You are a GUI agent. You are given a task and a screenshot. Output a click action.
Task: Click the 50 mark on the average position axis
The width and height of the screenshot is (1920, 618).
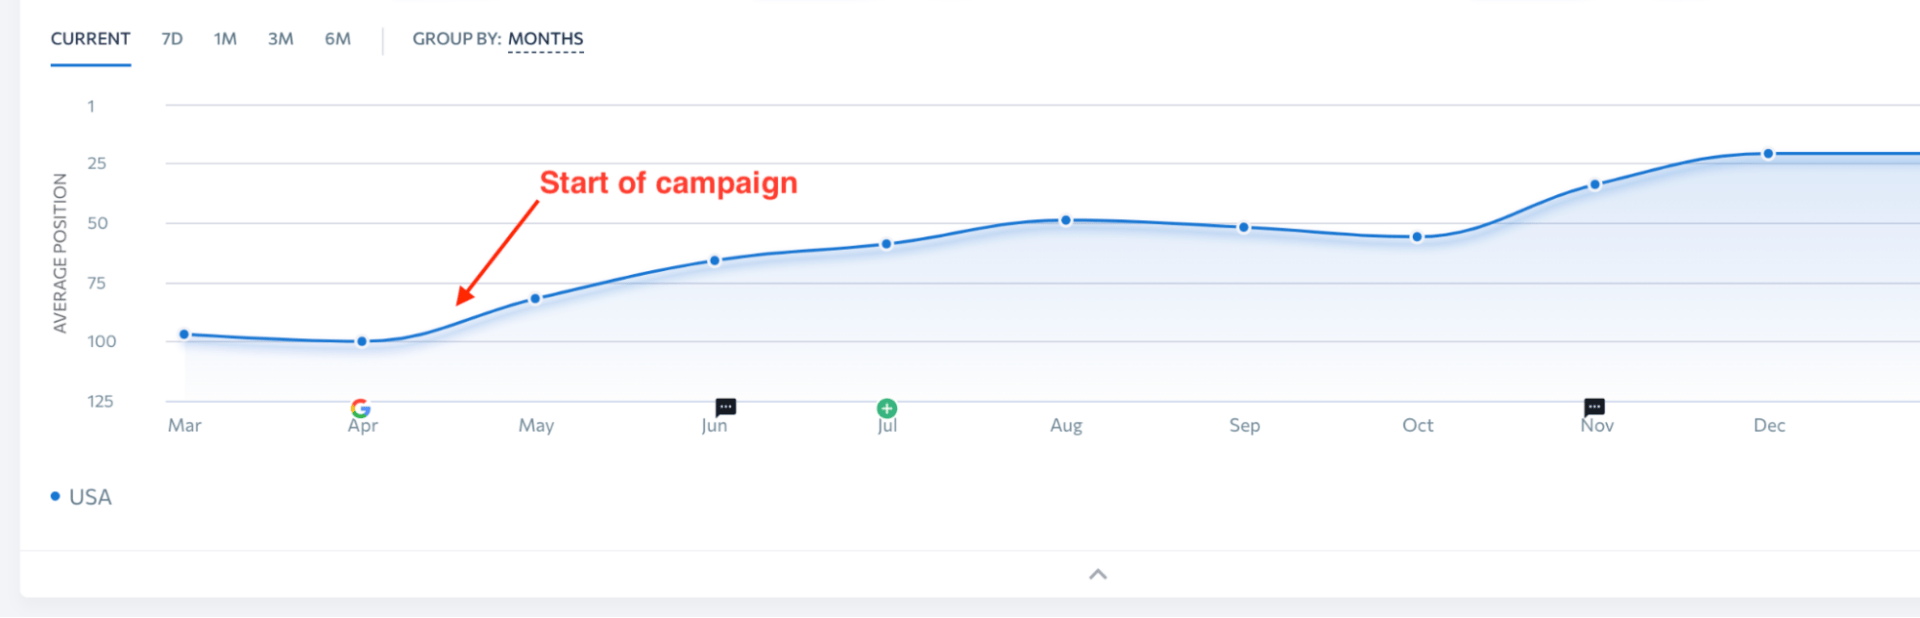click(x=99, y=224)
